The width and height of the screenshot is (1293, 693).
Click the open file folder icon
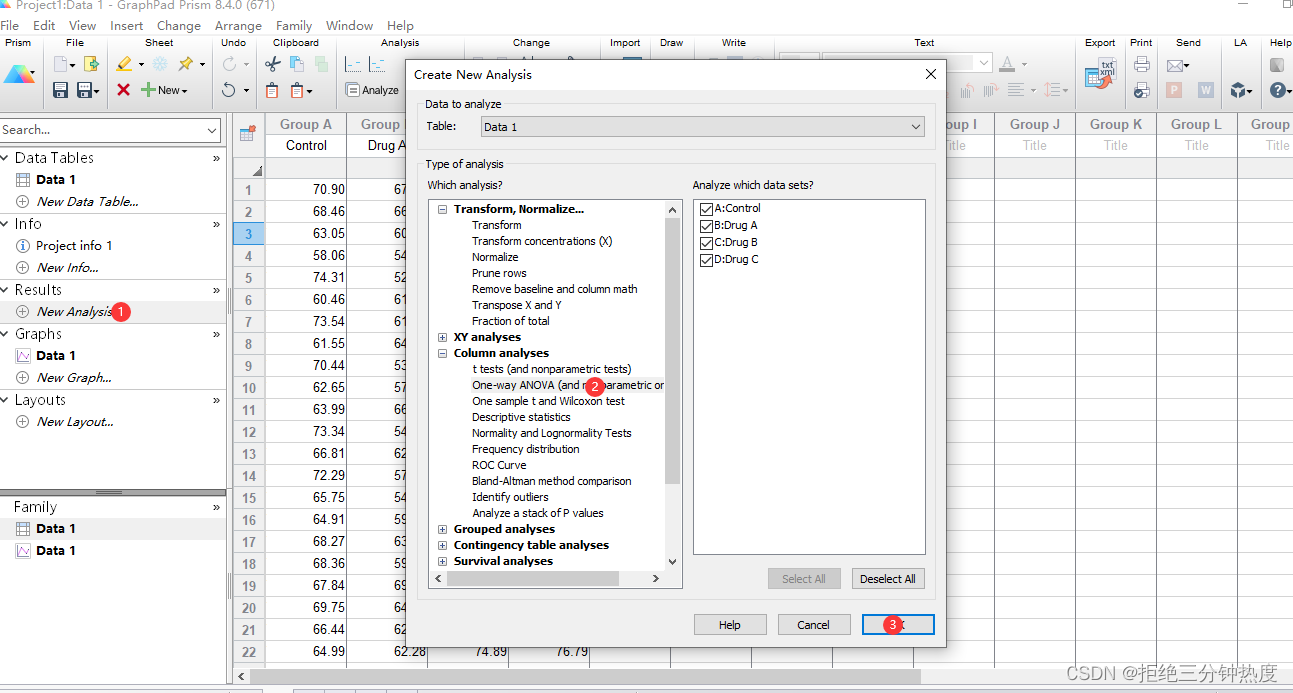point(91,64)
